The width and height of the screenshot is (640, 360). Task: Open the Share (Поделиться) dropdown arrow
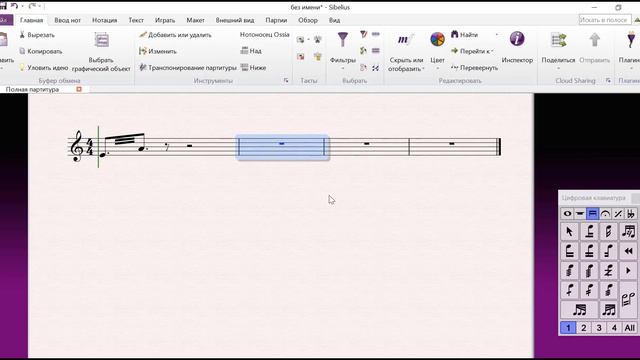(558, 68)
